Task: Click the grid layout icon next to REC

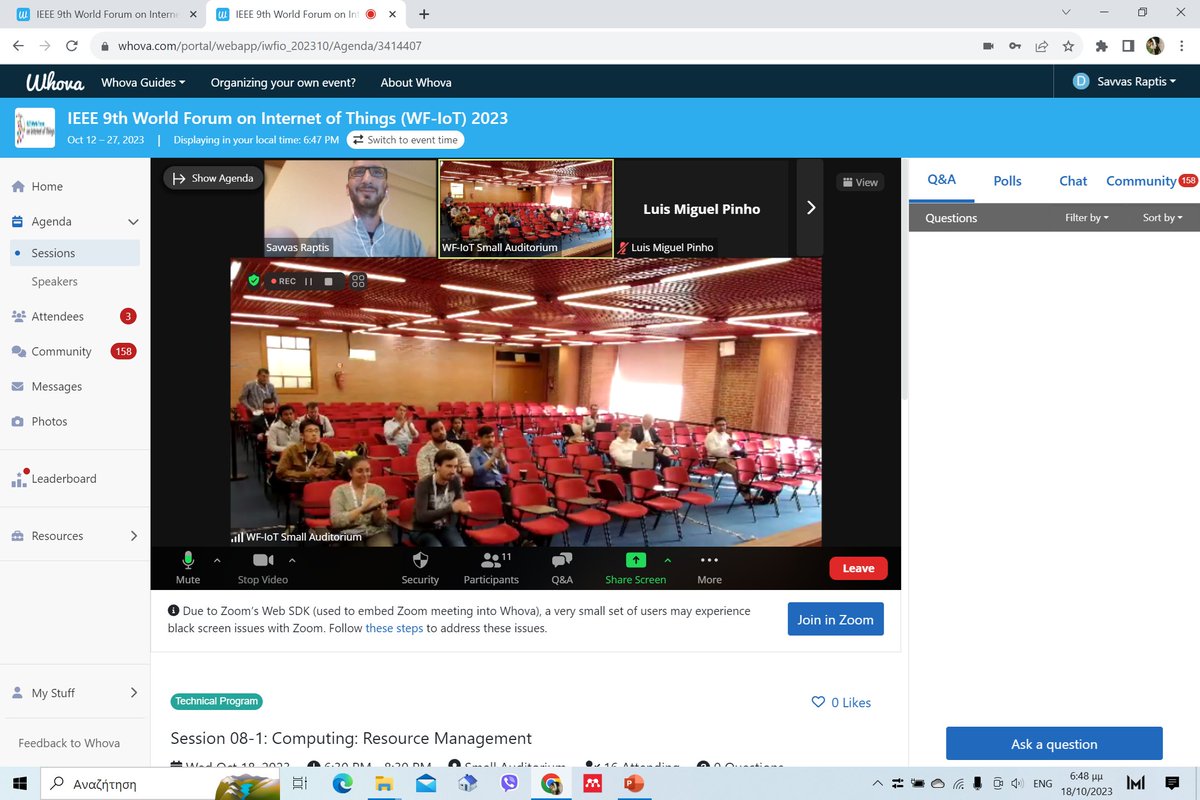Action: click(358, 281)
